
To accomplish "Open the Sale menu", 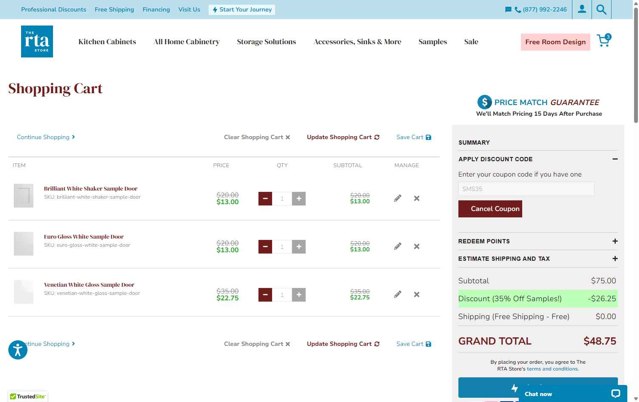I will click(x=471, y=42).
